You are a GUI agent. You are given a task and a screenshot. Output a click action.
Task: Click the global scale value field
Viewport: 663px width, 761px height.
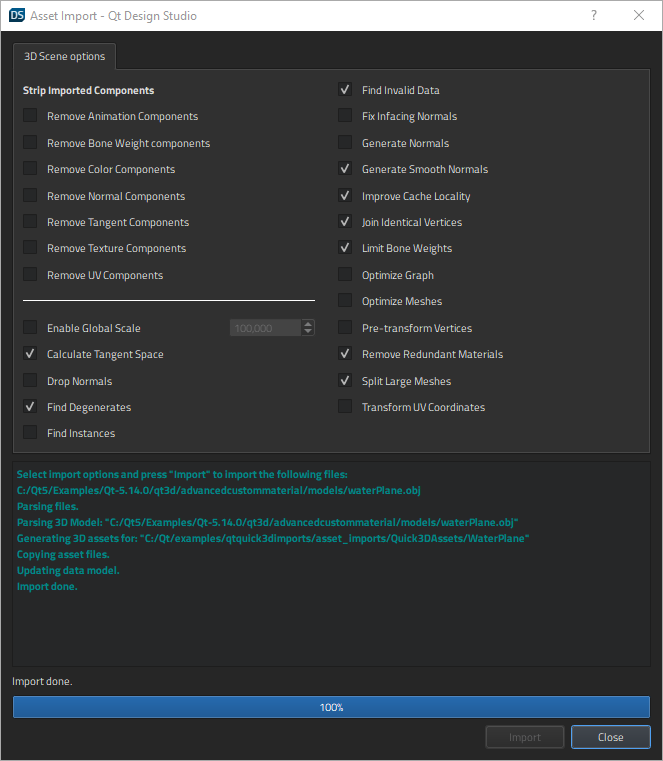(x=264, y=328)
